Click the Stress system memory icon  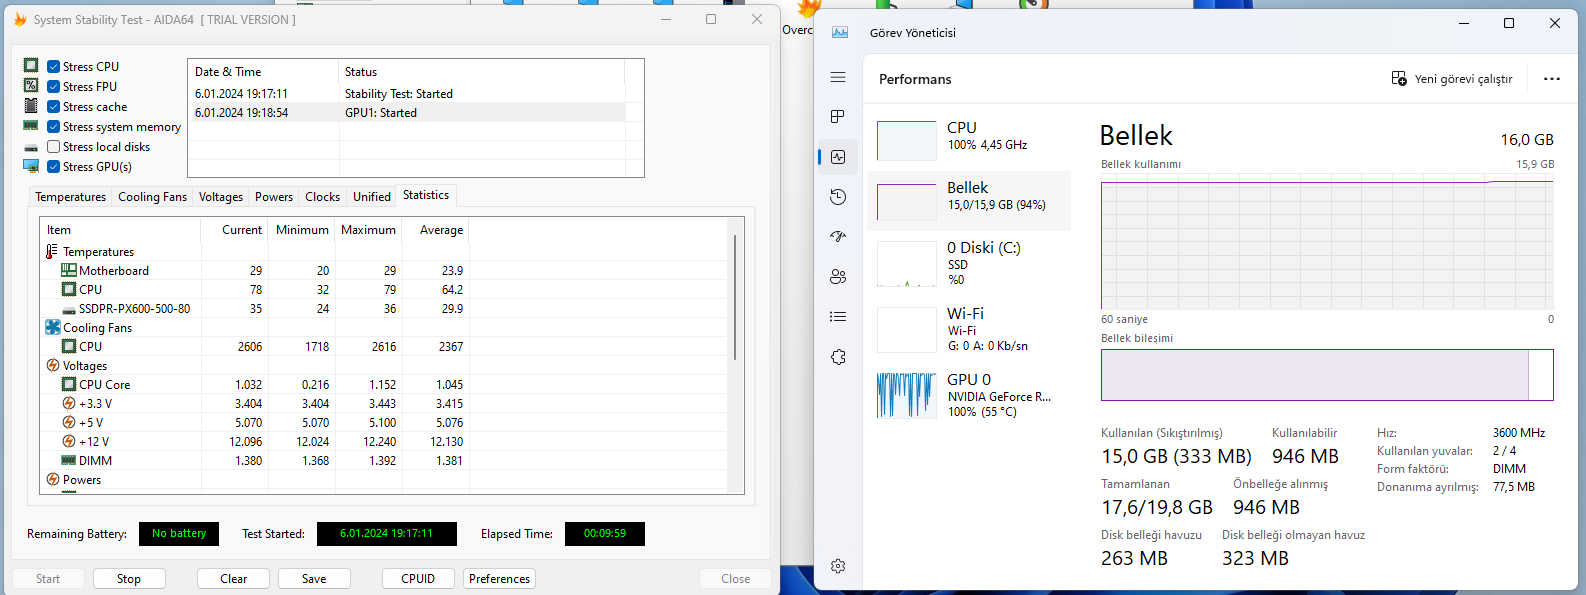(31, 126)
